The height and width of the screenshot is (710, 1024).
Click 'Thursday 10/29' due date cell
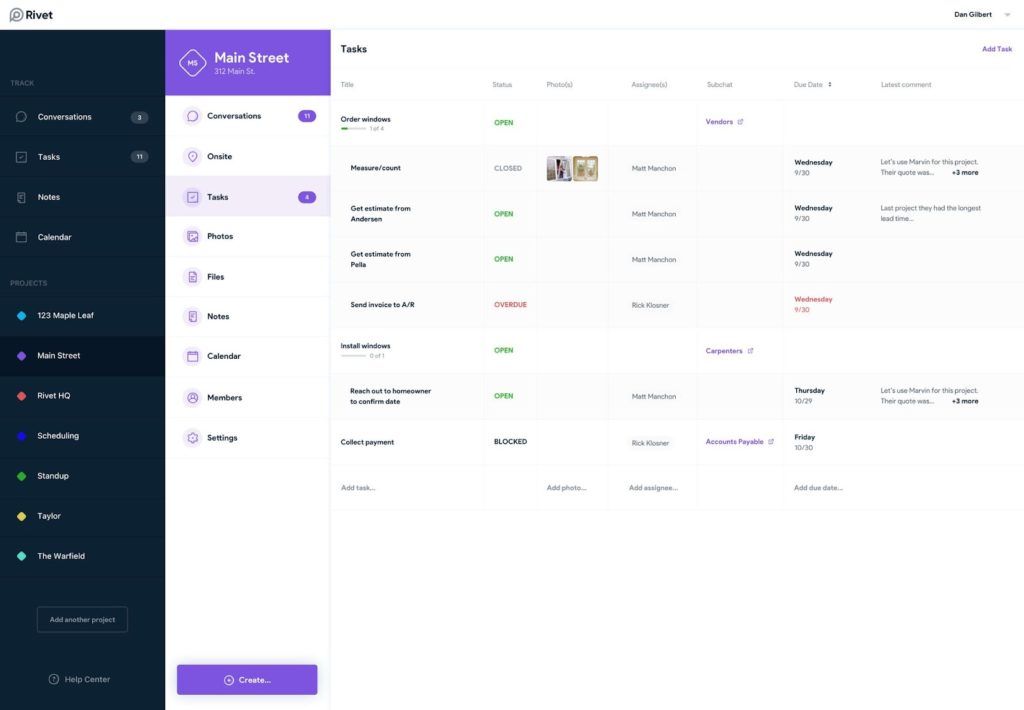(809, 396)
